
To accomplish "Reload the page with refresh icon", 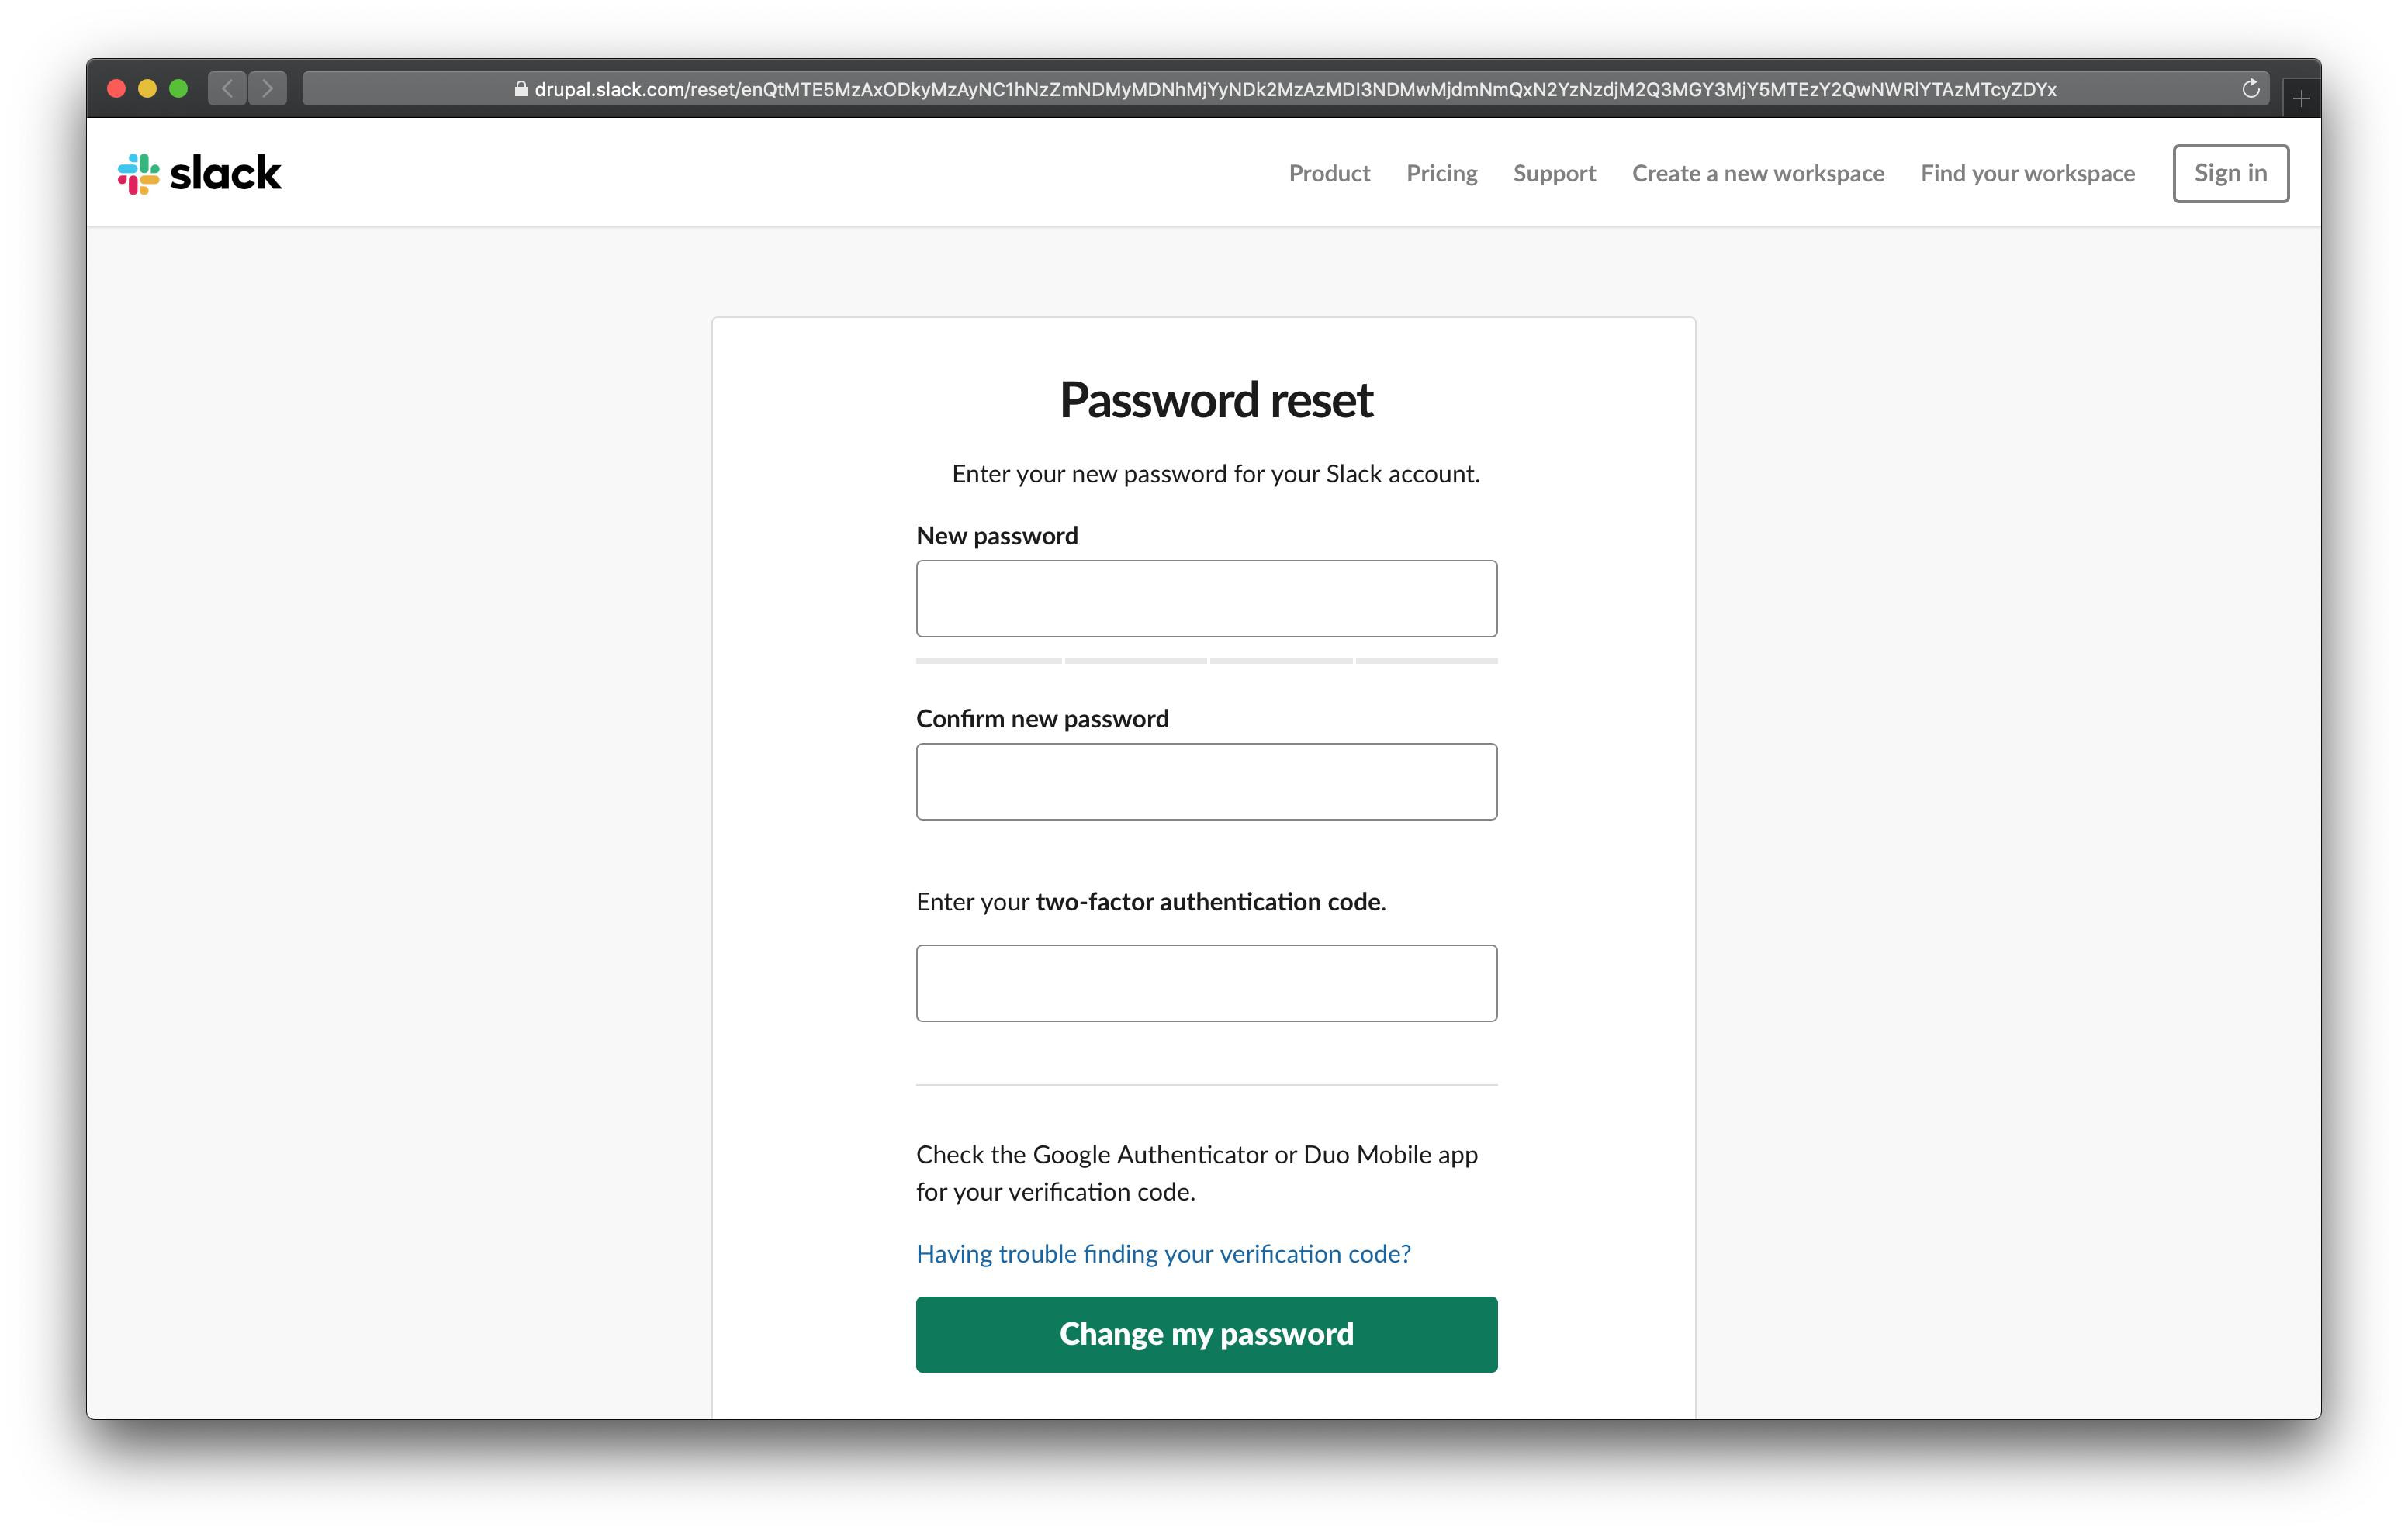I will click(x=2250, y=89).
